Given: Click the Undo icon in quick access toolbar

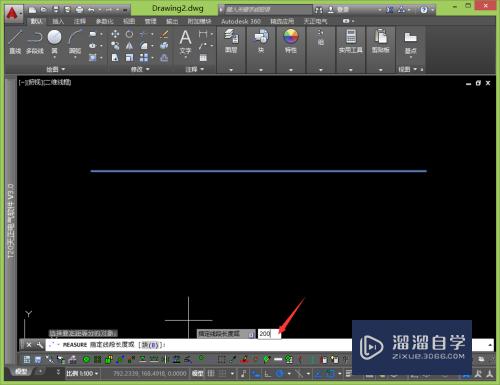Looking at the screenshot, I should click(x=91, y=10).
